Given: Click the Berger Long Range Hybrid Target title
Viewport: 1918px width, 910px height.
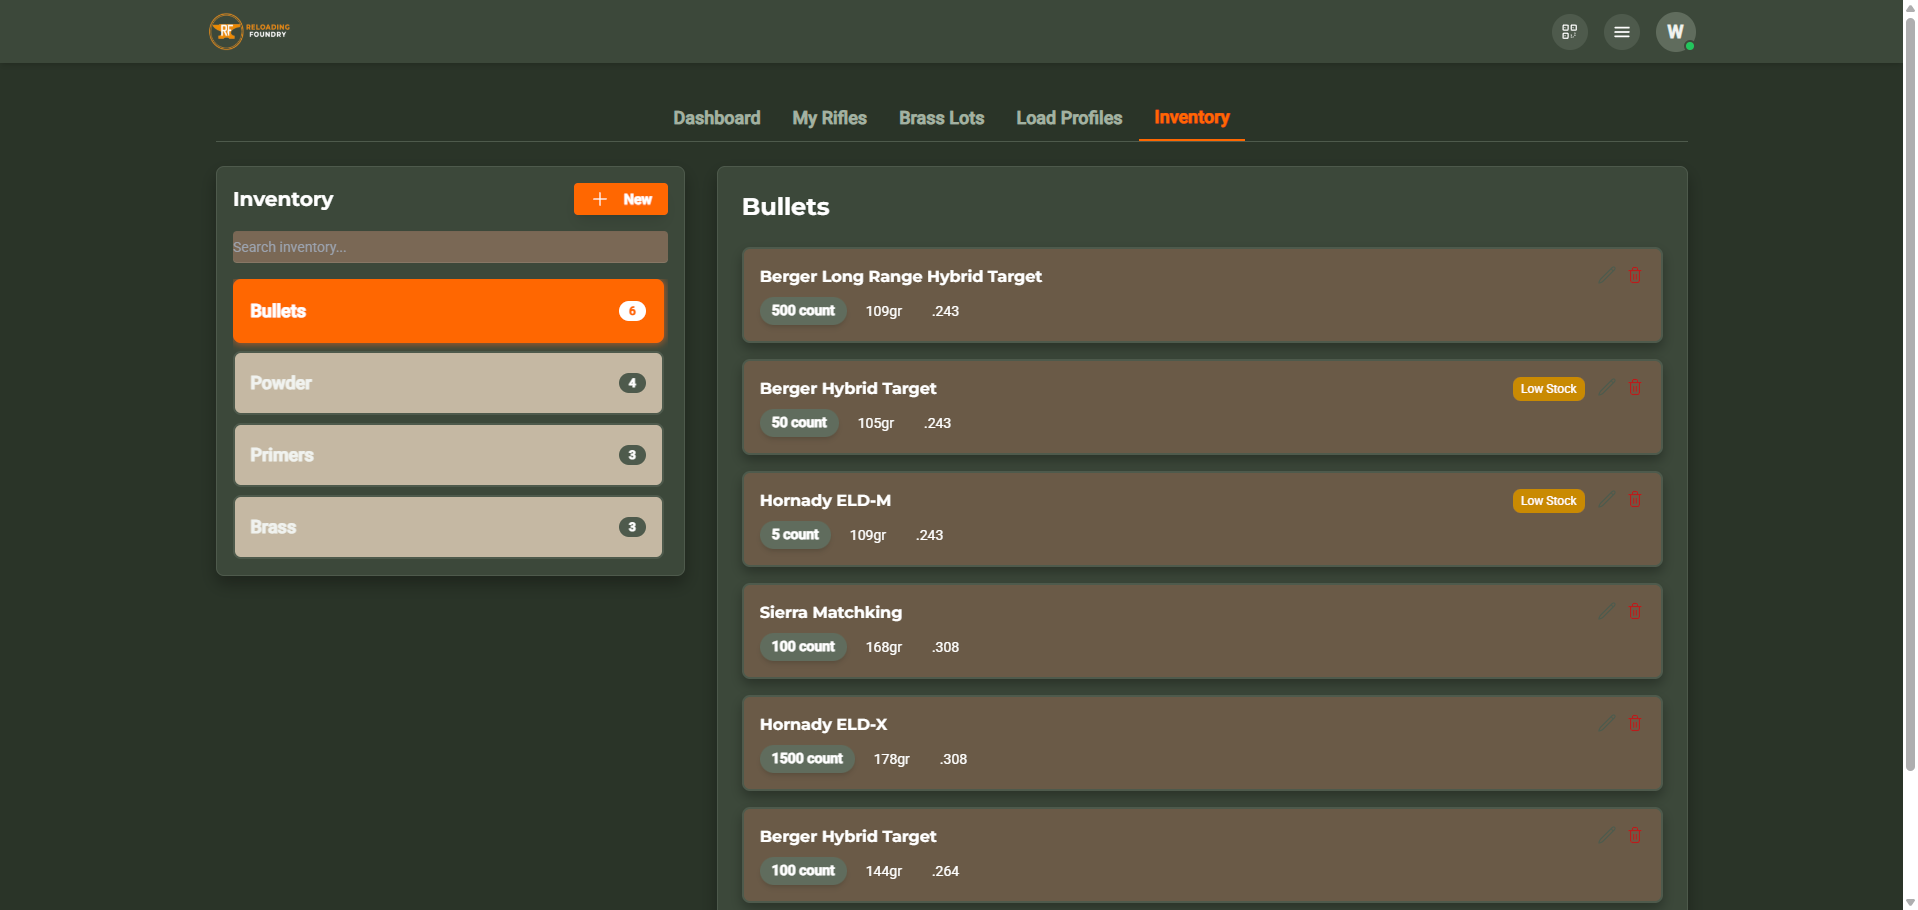Looking at the screenshot, I should (900, 276).
